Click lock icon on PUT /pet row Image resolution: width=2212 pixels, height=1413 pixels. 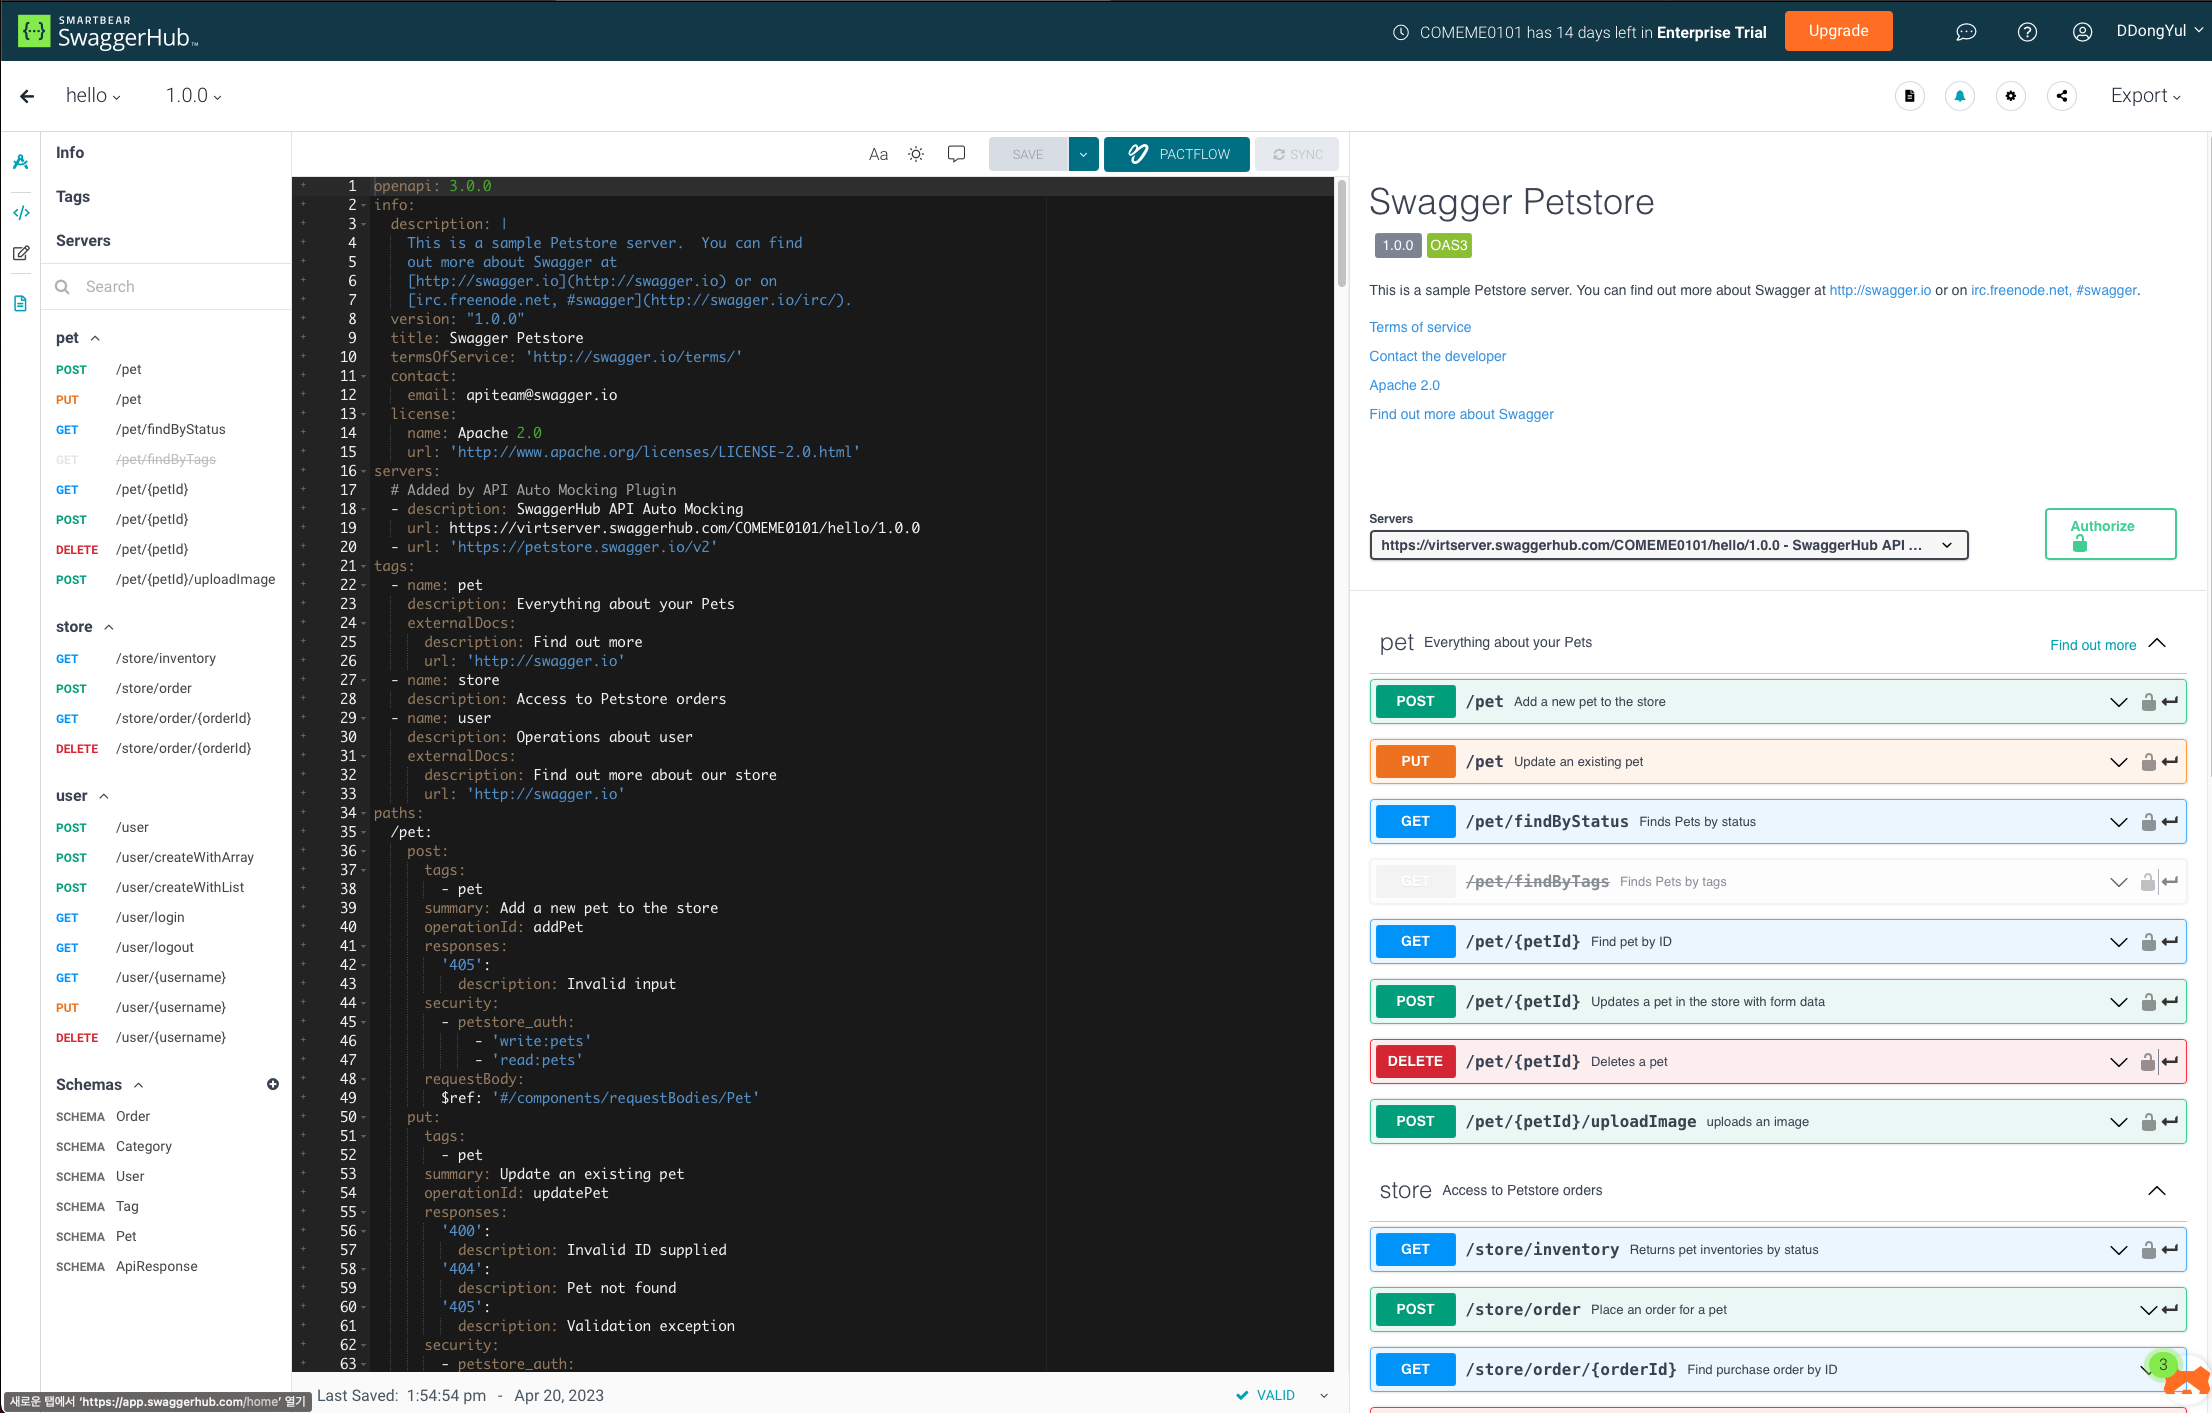point(2148,762)
